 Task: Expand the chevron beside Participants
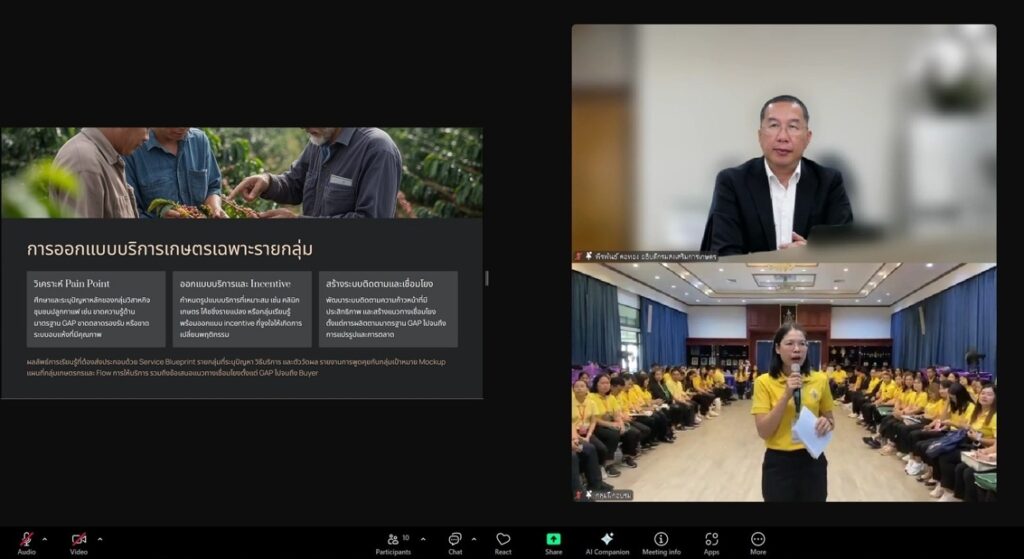click(422, 538)
